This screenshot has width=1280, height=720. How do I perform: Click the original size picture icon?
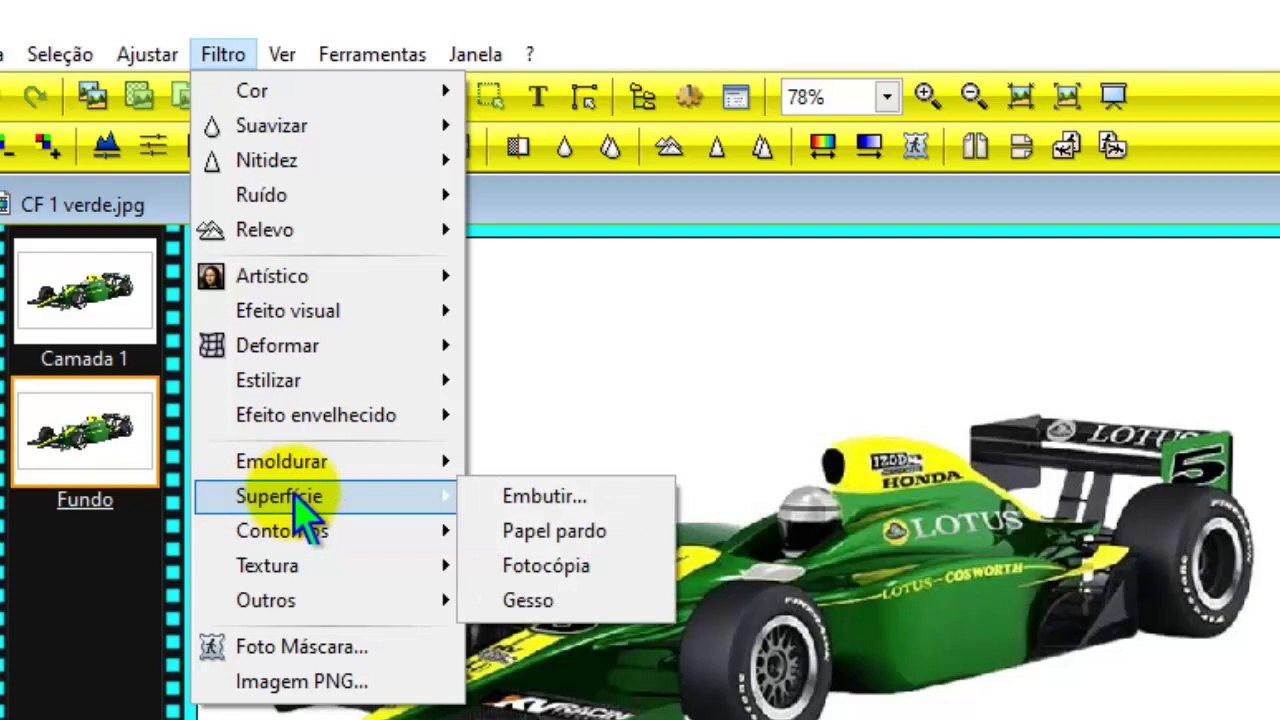pyautogui.click(x=1021, y=97)
